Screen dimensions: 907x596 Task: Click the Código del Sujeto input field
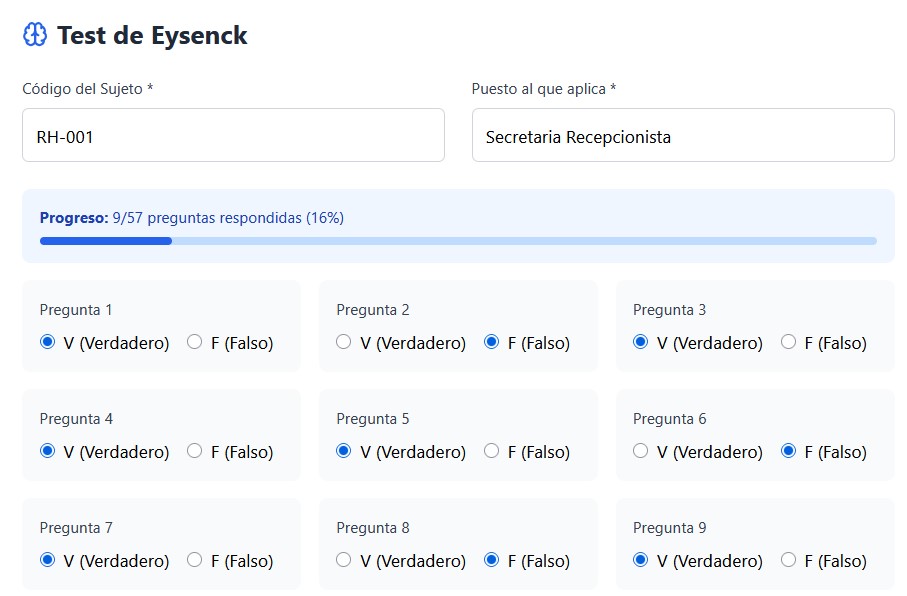[x=233, y=136]
